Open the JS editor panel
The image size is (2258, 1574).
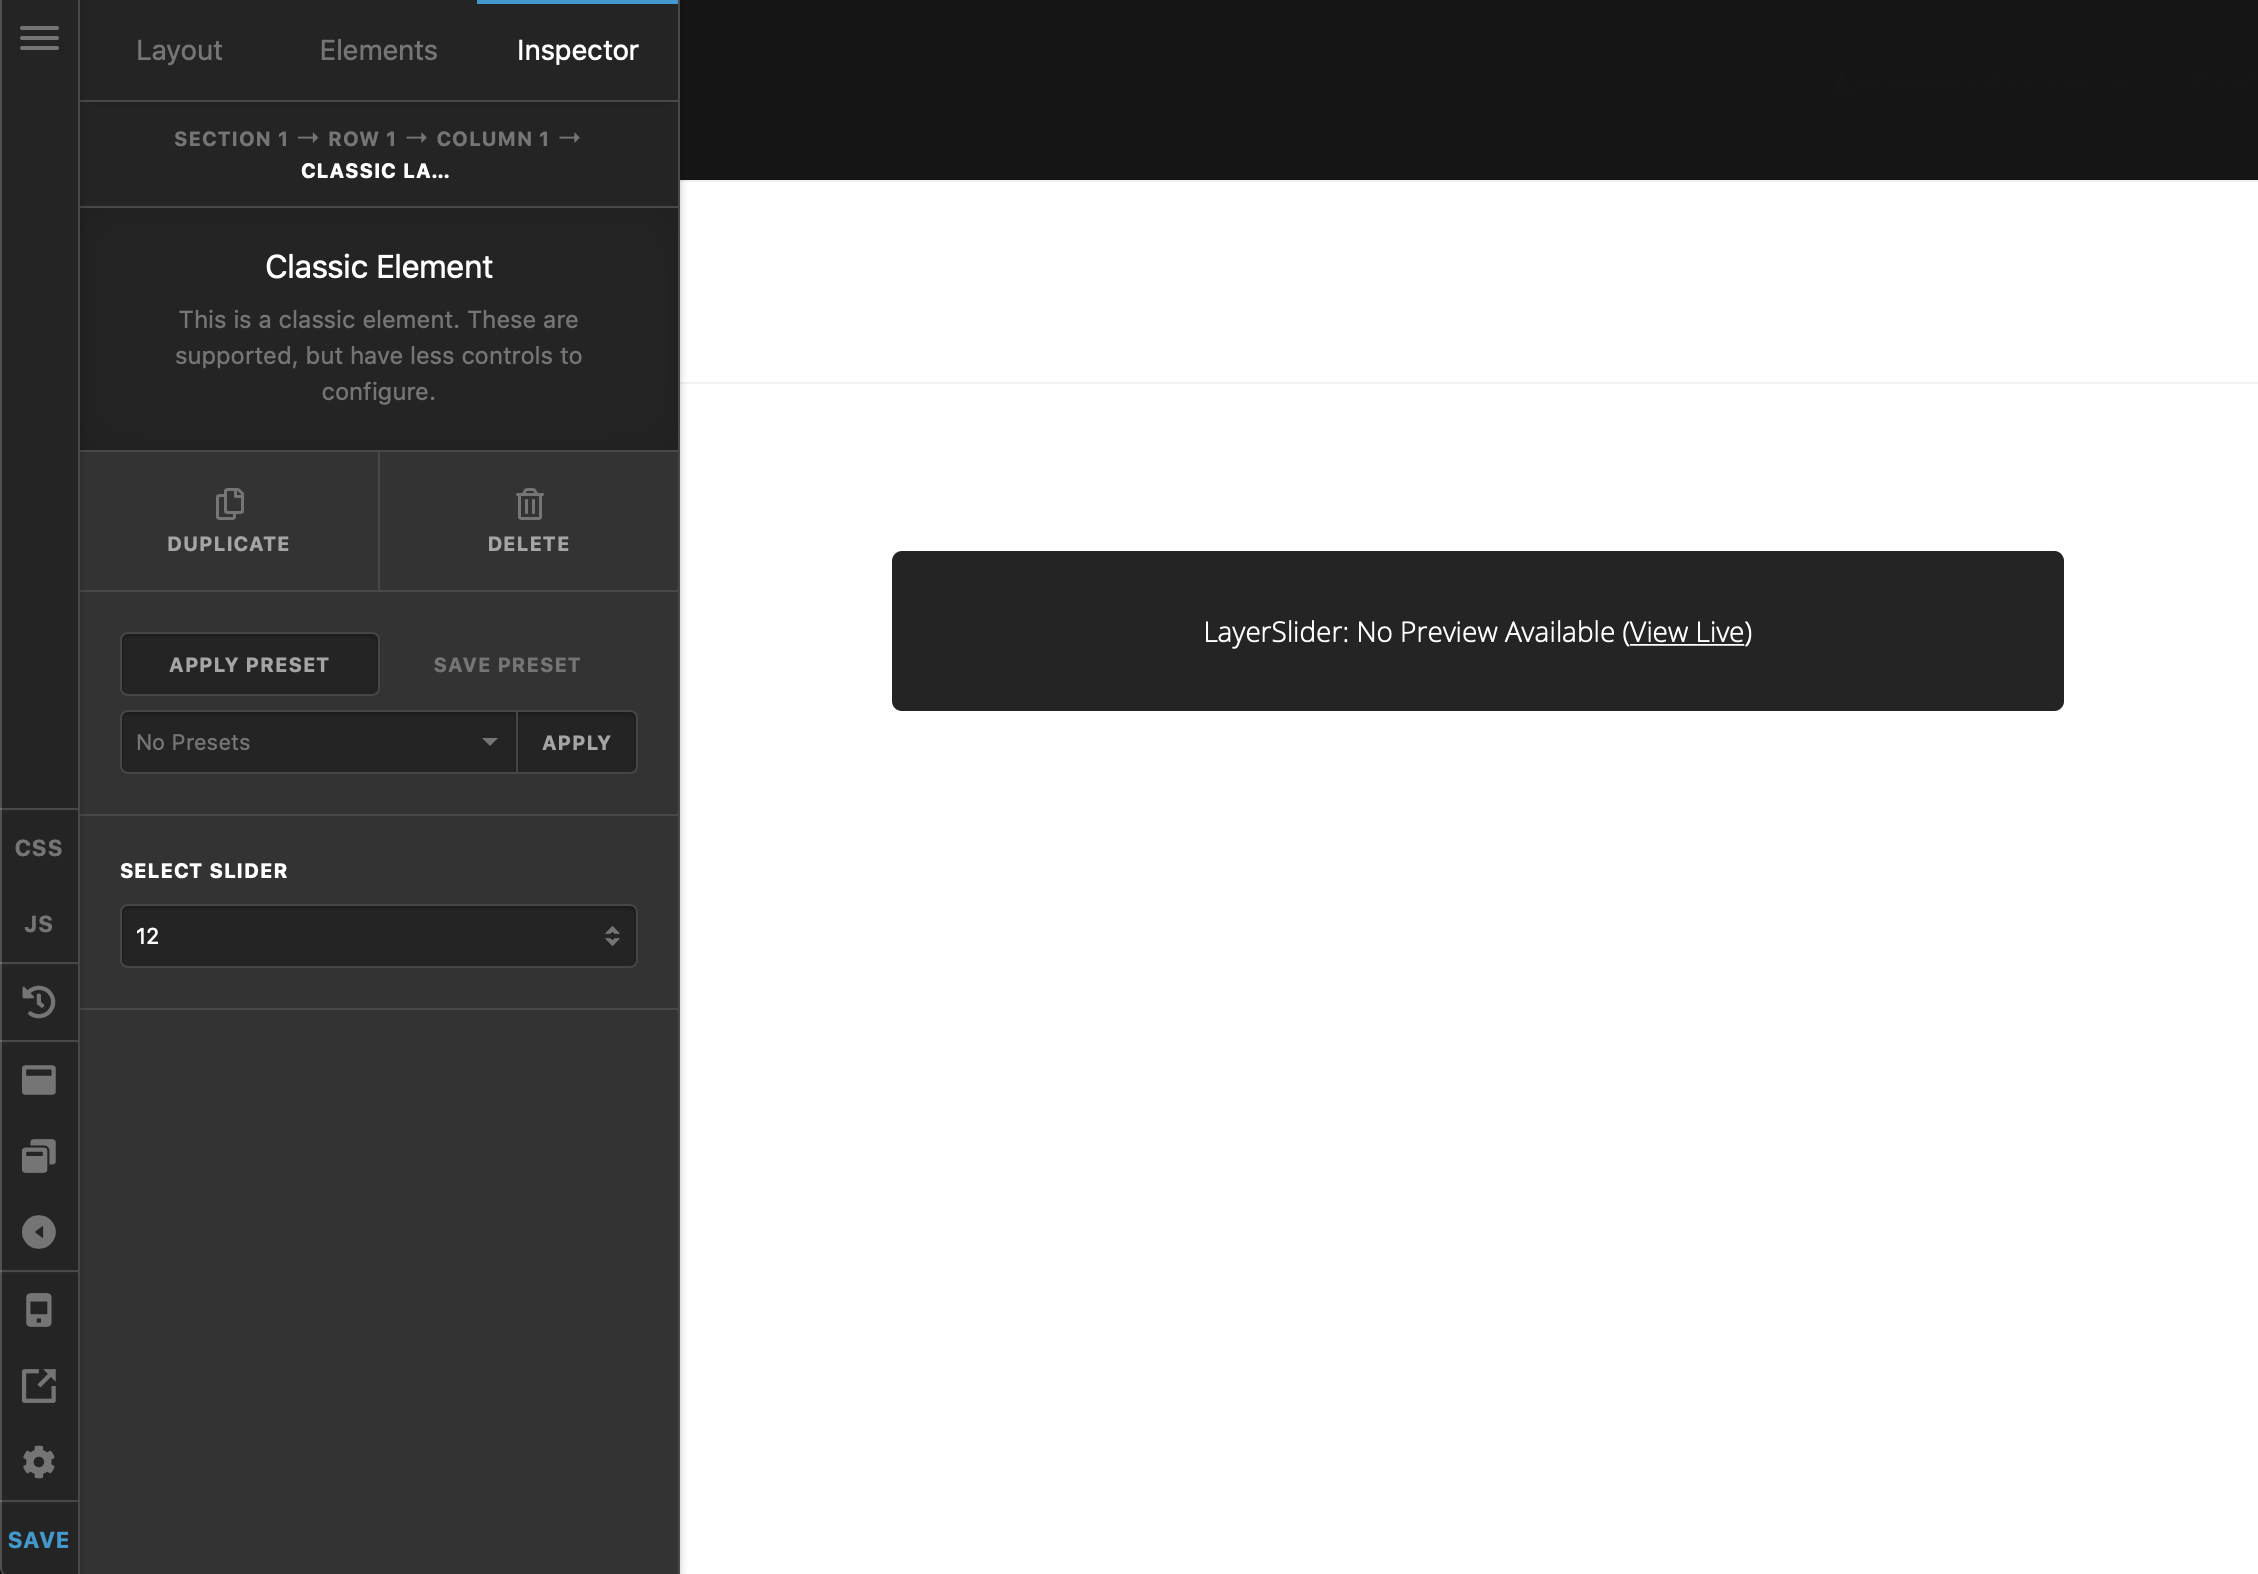[x=38, y=922]
